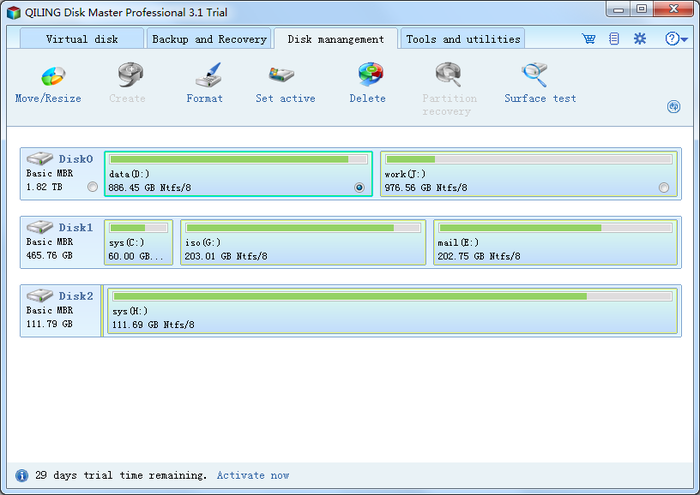Screen dimensions: 700x495
Task: Click the Format label
Action: click(204, 98)
